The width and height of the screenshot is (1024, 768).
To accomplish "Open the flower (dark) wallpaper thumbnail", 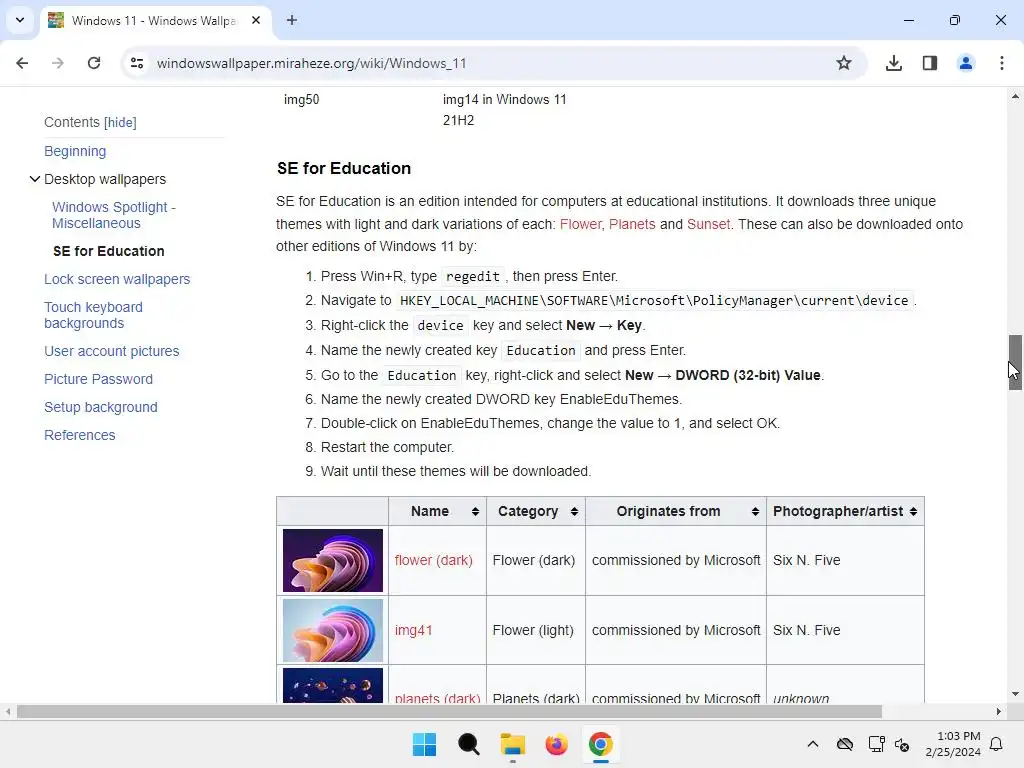I will coord(332,560).
